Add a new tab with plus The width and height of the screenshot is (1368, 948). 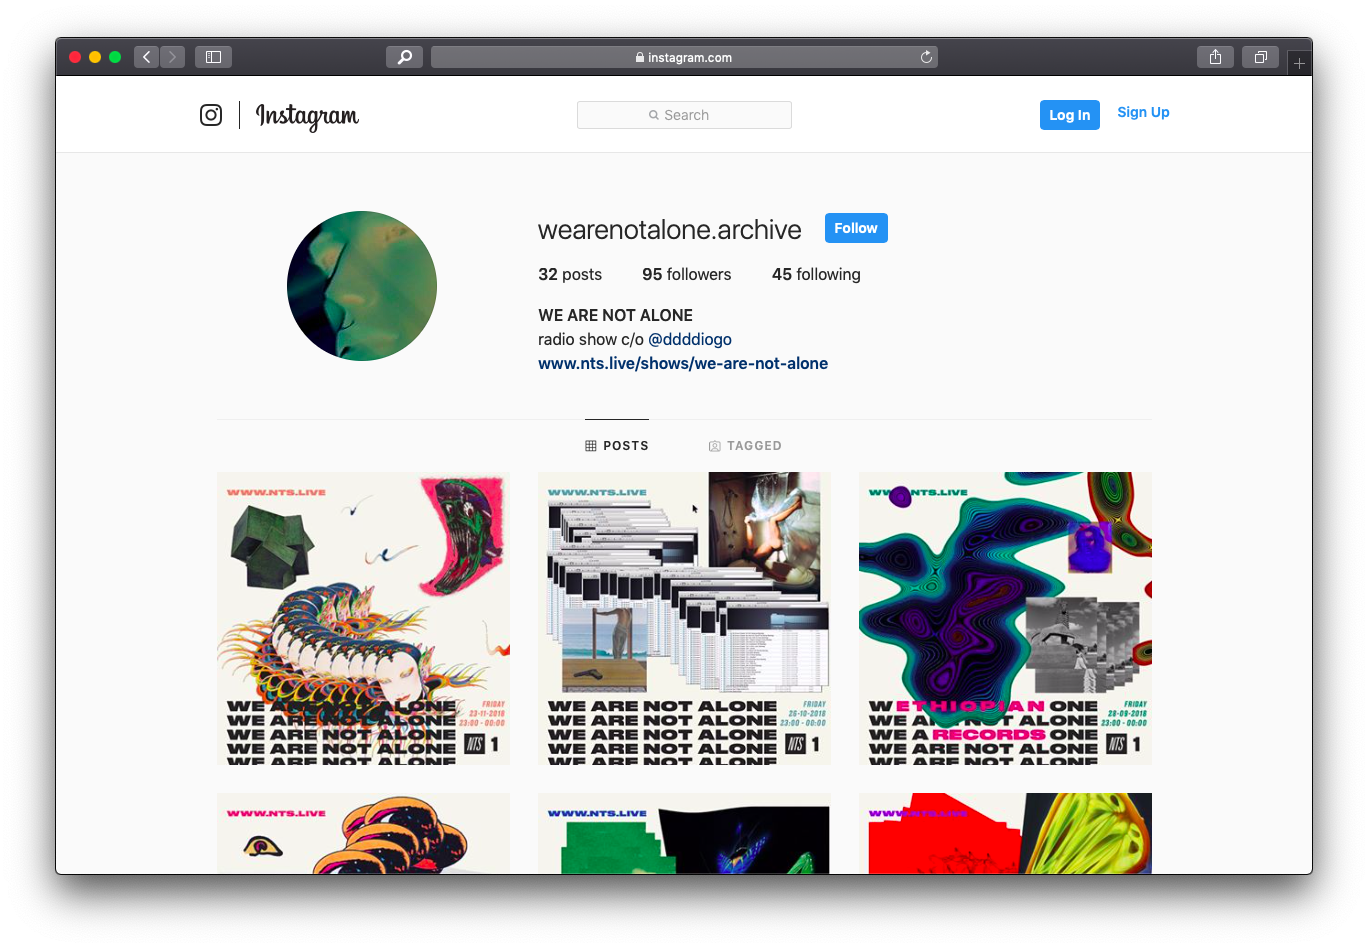pos(1299,63)
